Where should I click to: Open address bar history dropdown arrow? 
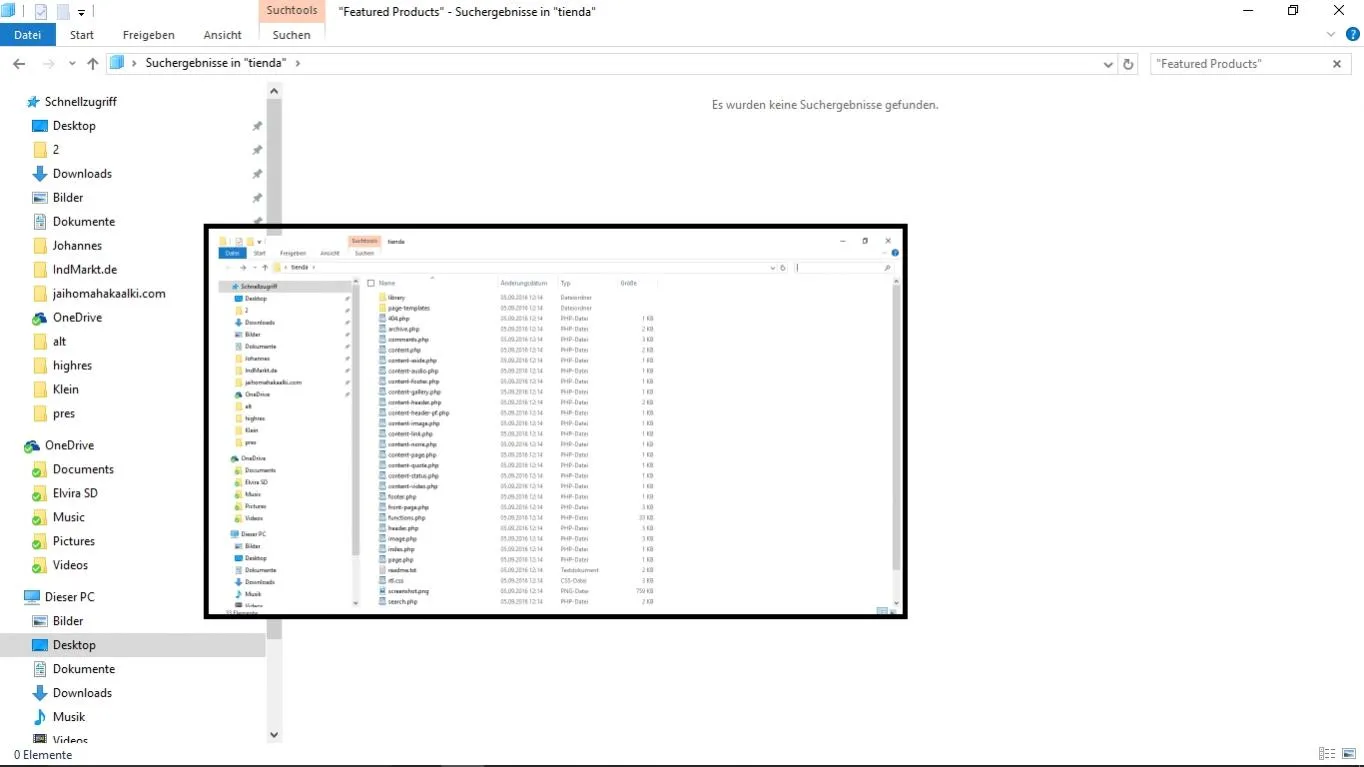(x=1108, y=64)
